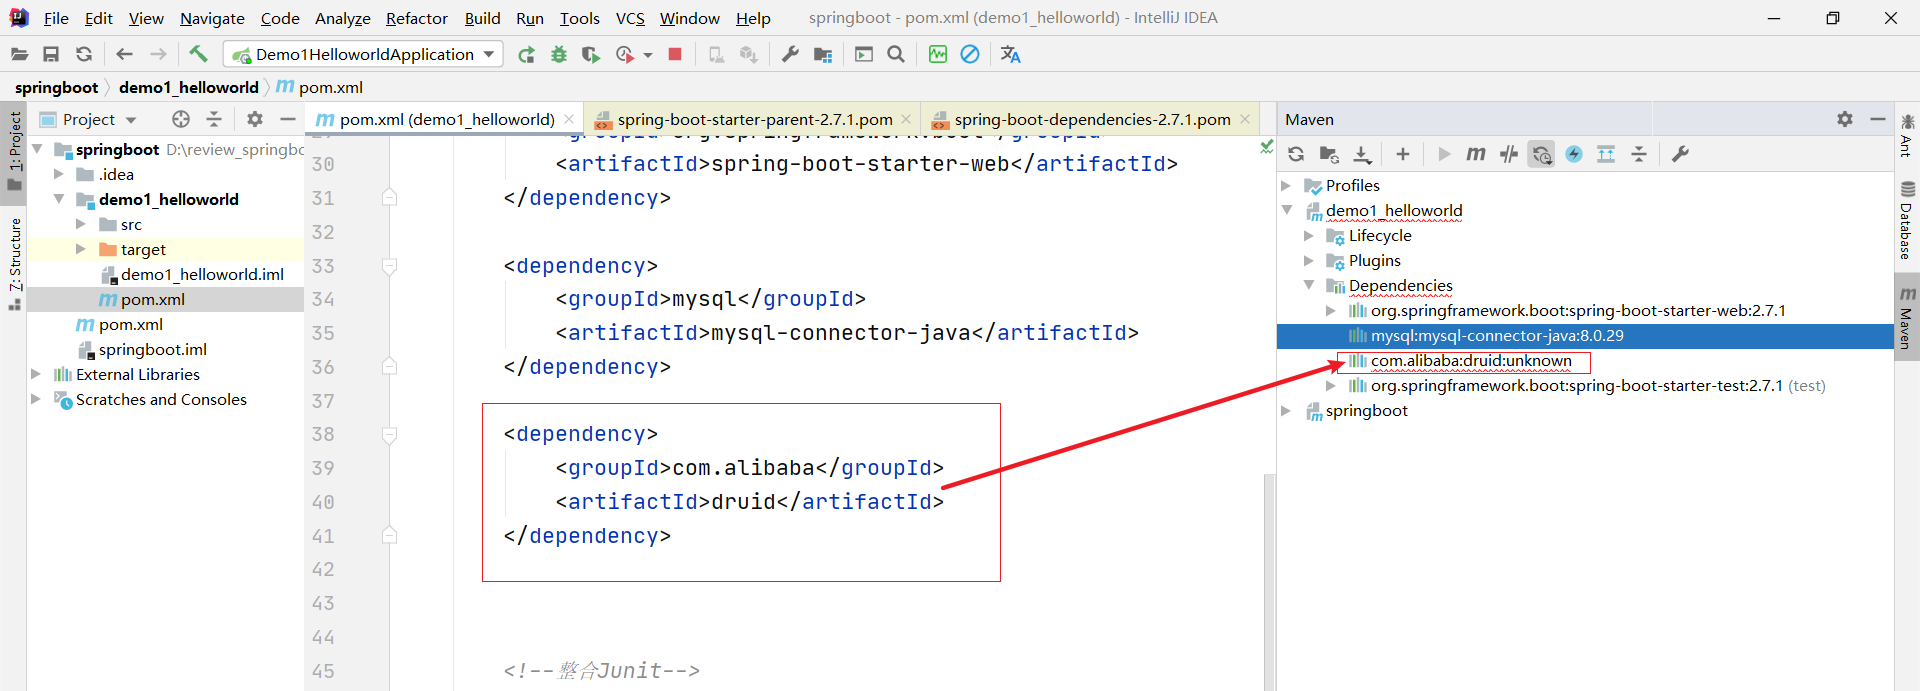1920x691 pixels.
Task: Open the Refactor menu
Action: click(x=416, y=18)
